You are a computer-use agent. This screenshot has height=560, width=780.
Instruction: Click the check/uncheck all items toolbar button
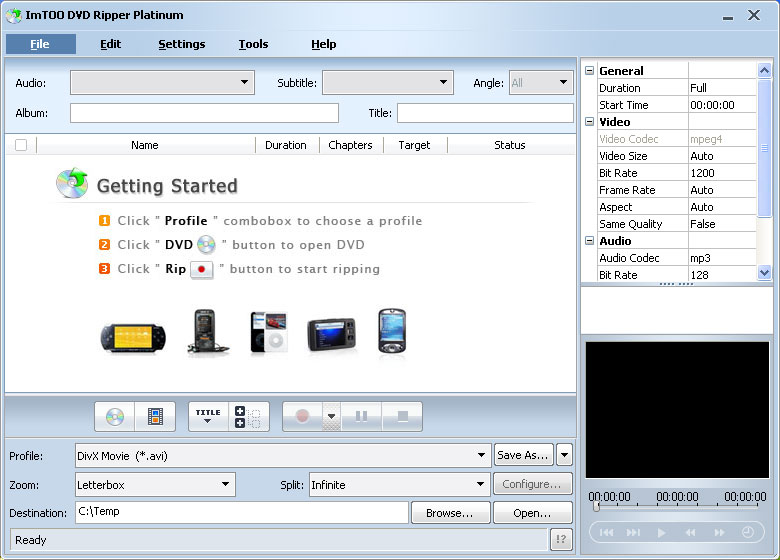pyautogui.click(x=248, y=416)
